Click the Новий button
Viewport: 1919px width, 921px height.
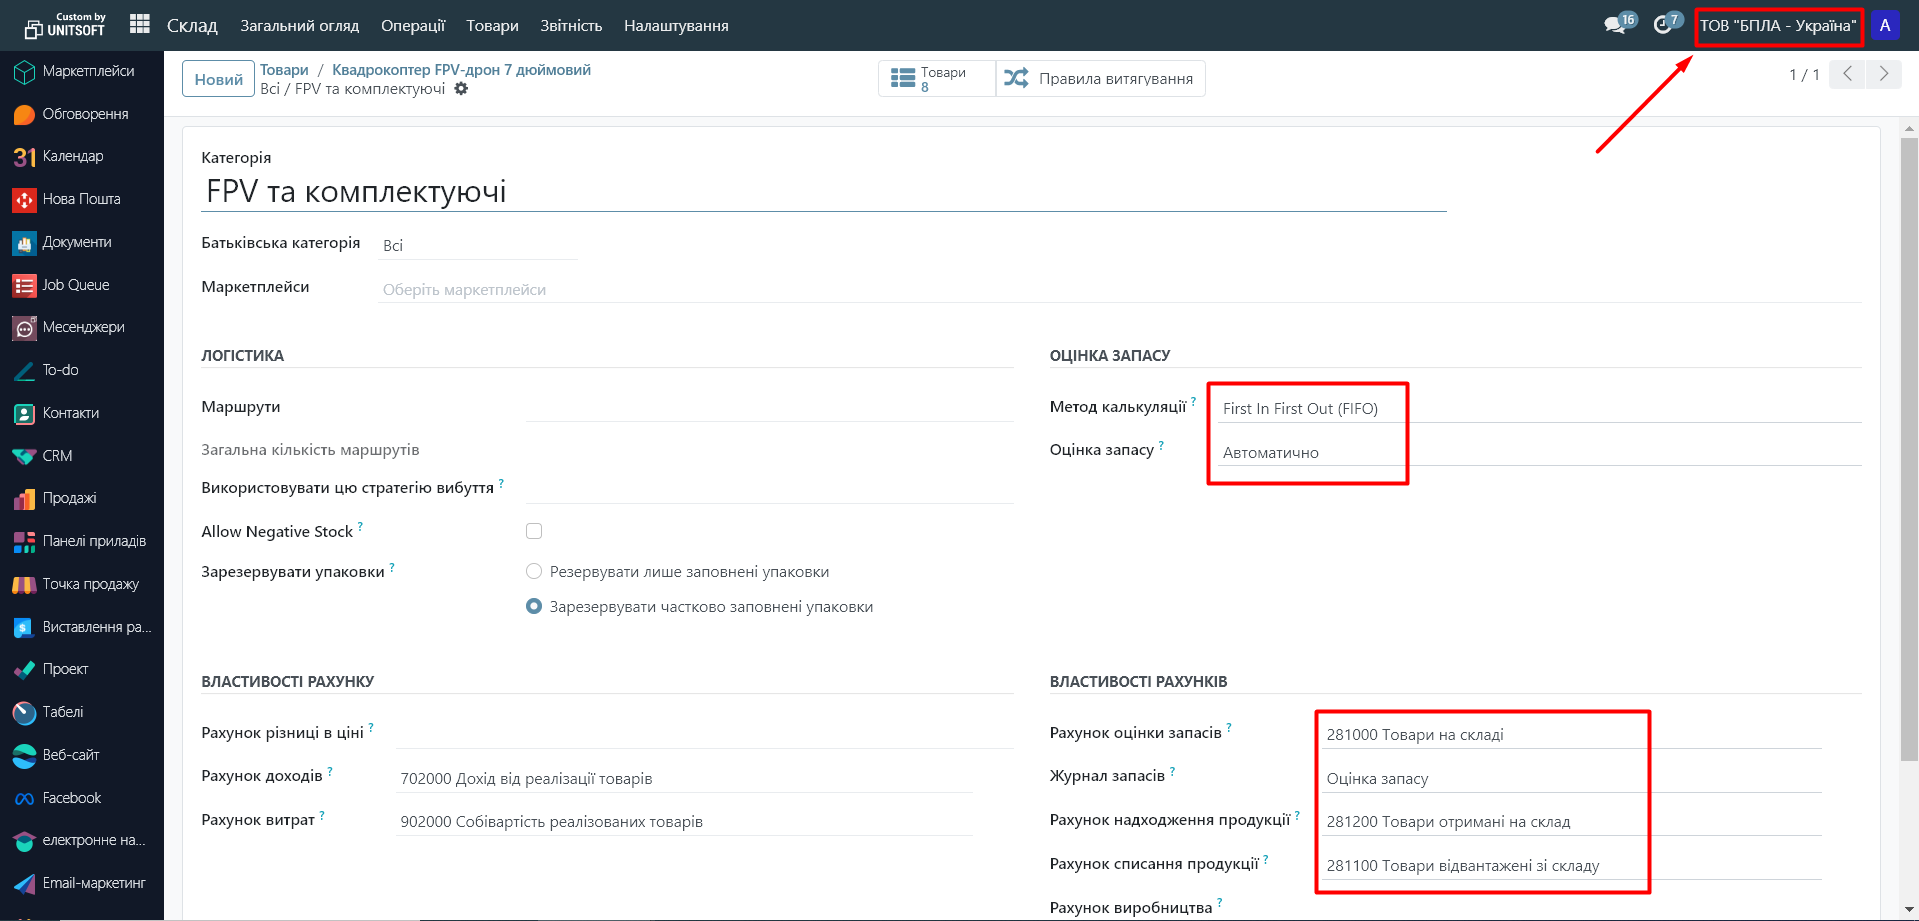pyautogui.click(x=218, y=79)
